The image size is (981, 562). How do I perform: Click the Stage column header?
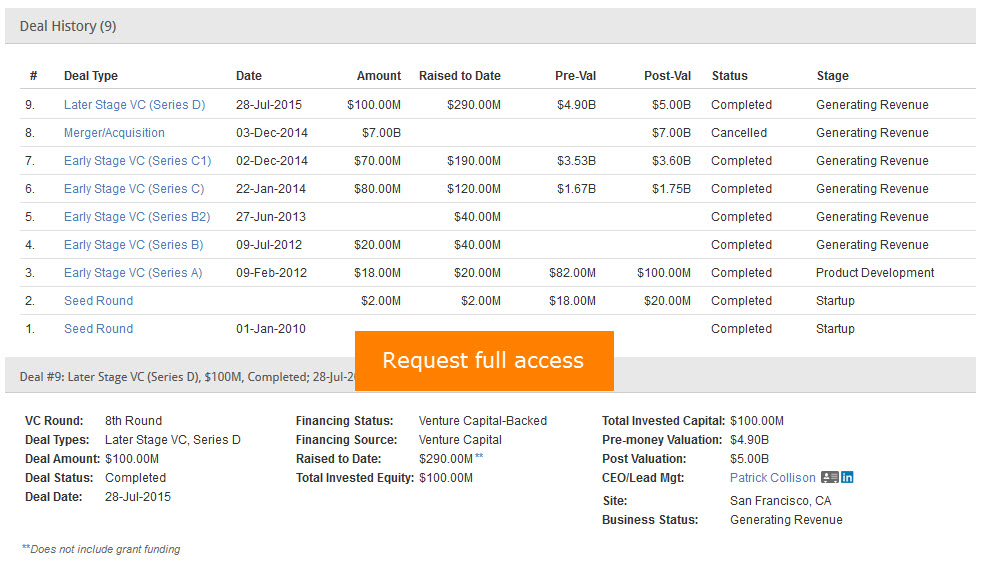coord(832,76)
